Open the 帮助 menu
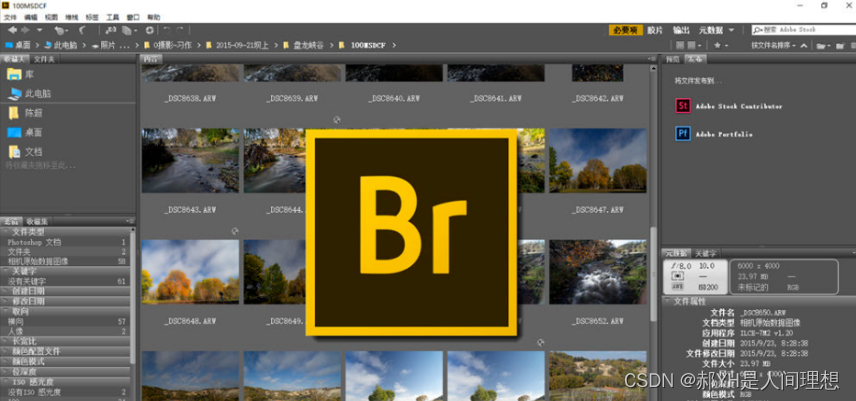The height and width of the screenshot is (401, 856). (154, 17)
